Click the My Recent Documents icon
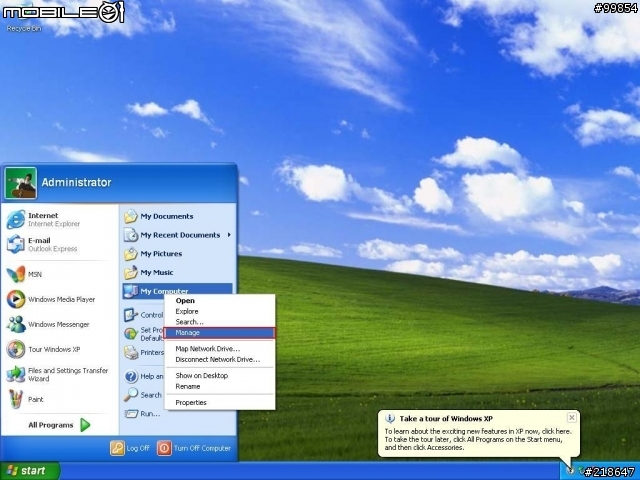This screenshot has width=640, height=480. tap(131, 235)
